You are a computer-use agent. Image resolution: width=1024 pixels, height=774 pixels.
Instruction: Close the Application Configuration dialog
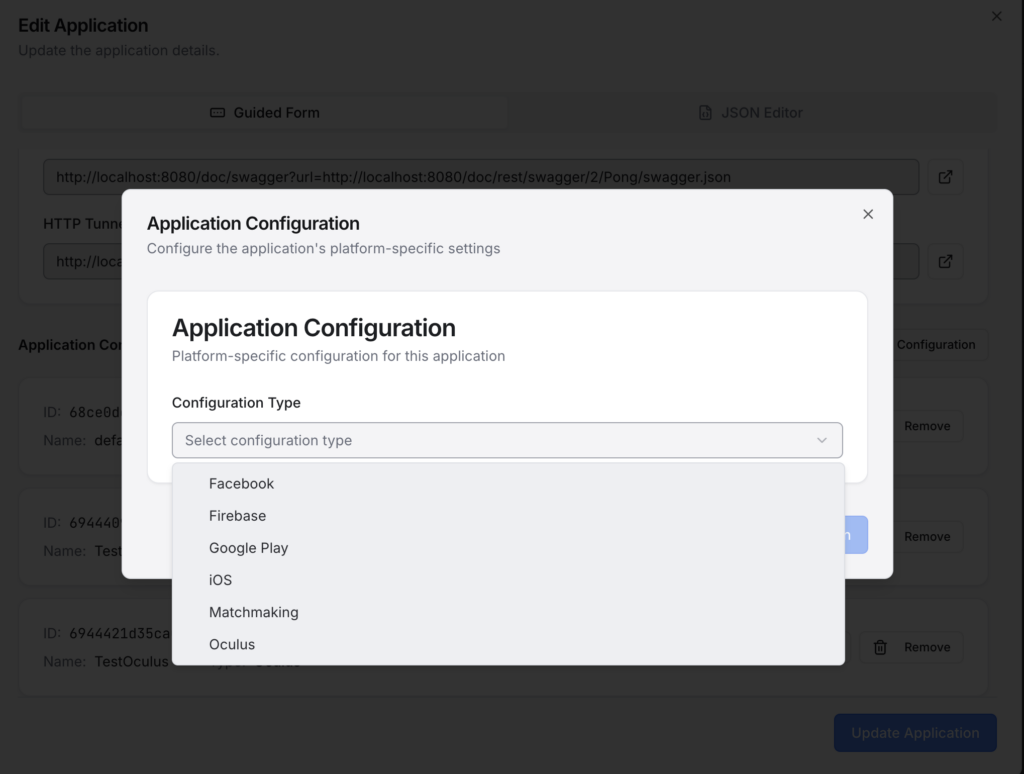868,214
